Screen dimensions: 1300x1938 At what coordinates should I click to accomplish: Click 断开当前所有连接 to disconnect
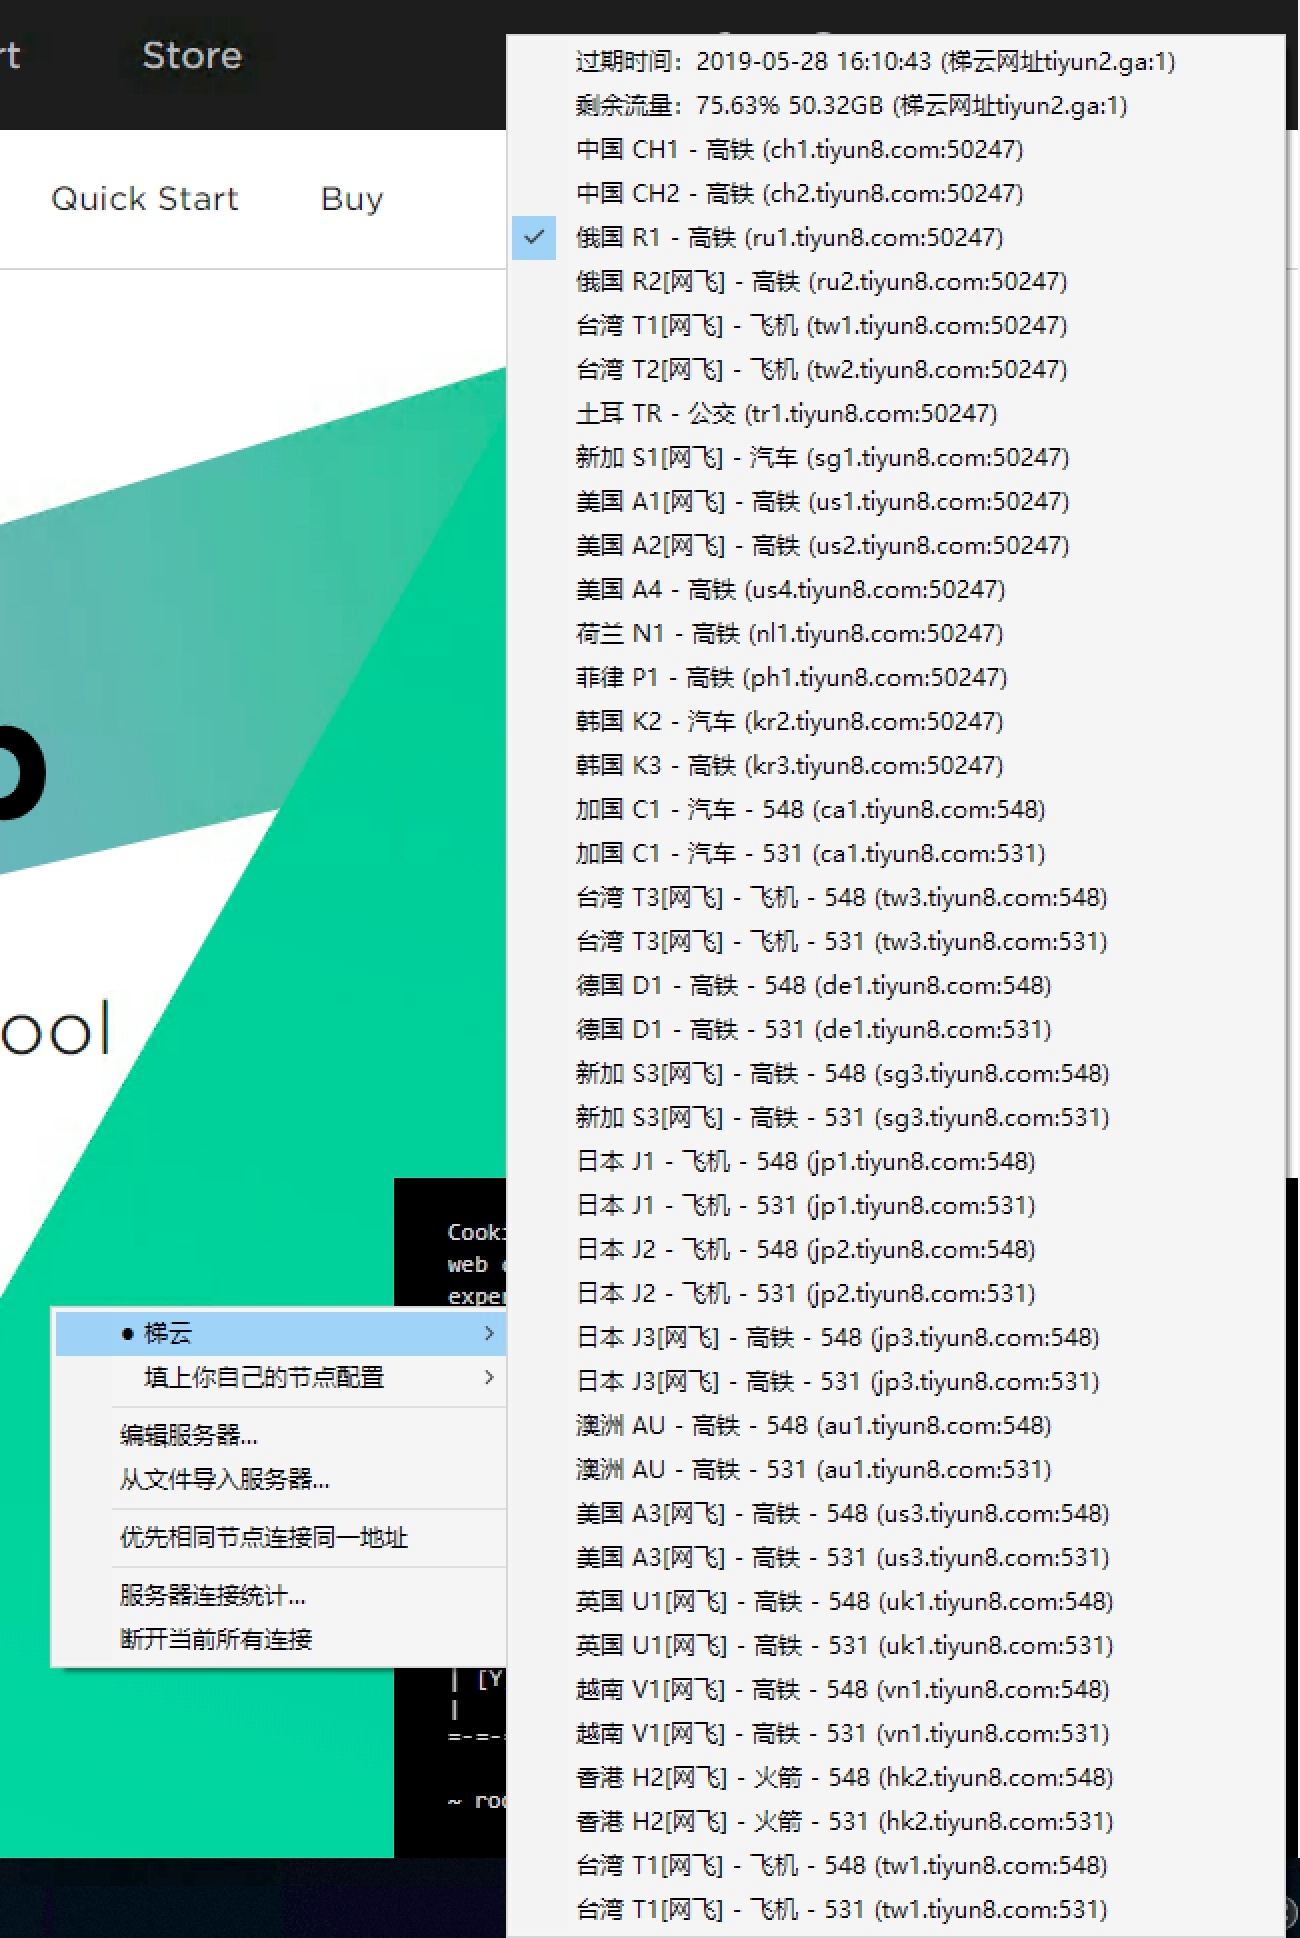click(216, 1639)
